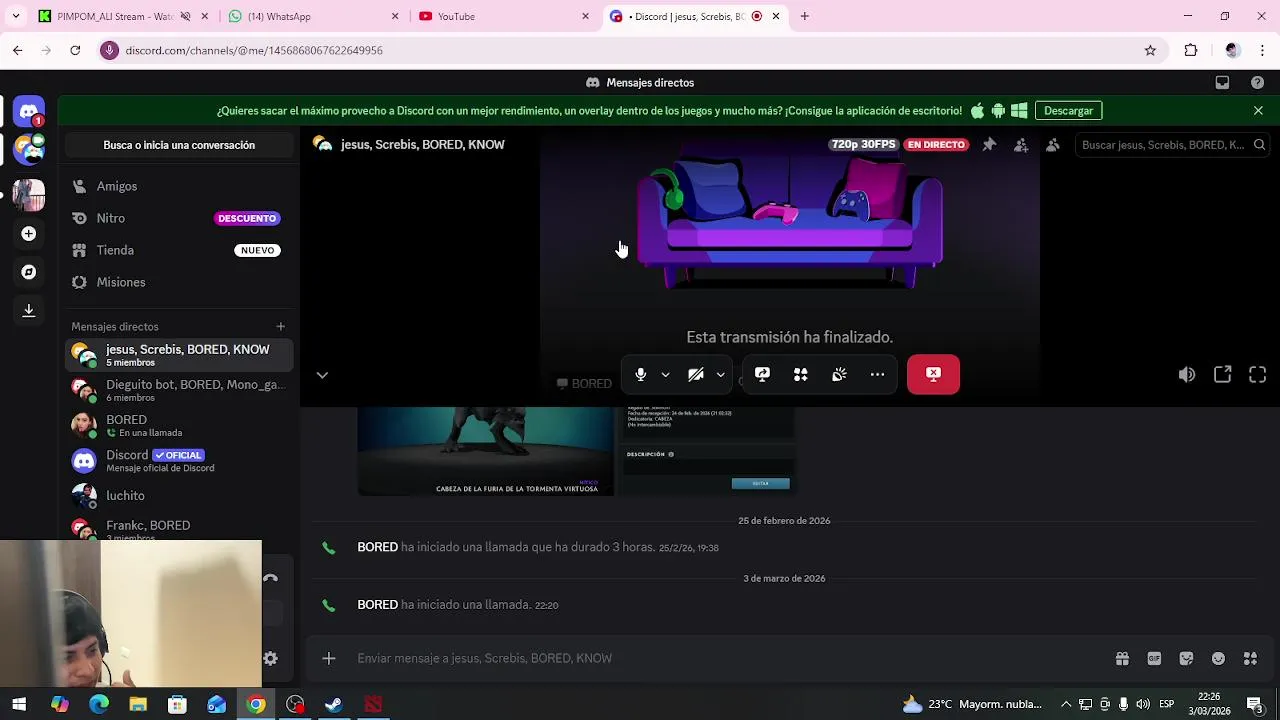Collapse the call panel chevron
Viewport: 1280px width, 720px height.
[322, 375]
